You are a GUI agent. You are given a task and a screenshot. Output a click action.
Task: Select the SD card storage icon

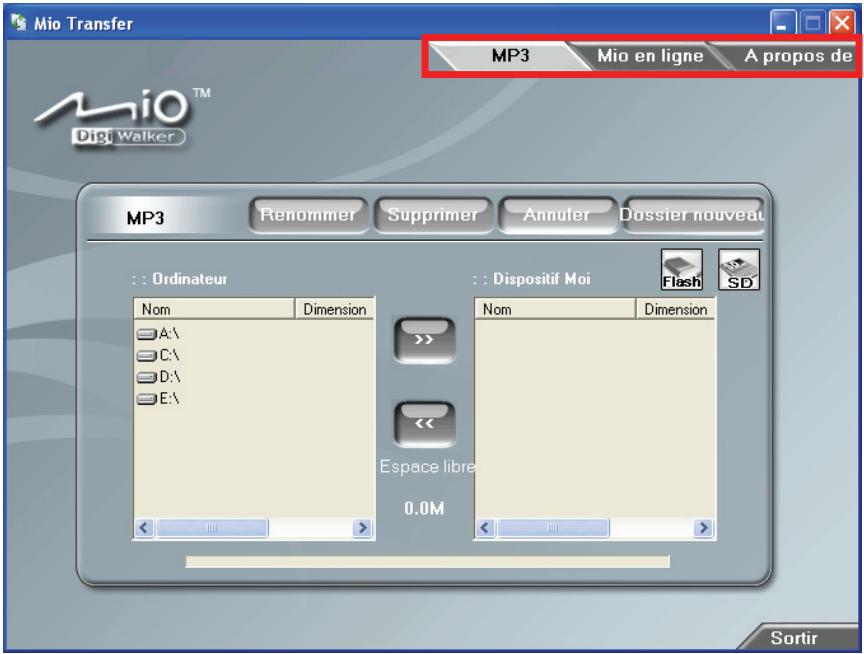point(739,269)
